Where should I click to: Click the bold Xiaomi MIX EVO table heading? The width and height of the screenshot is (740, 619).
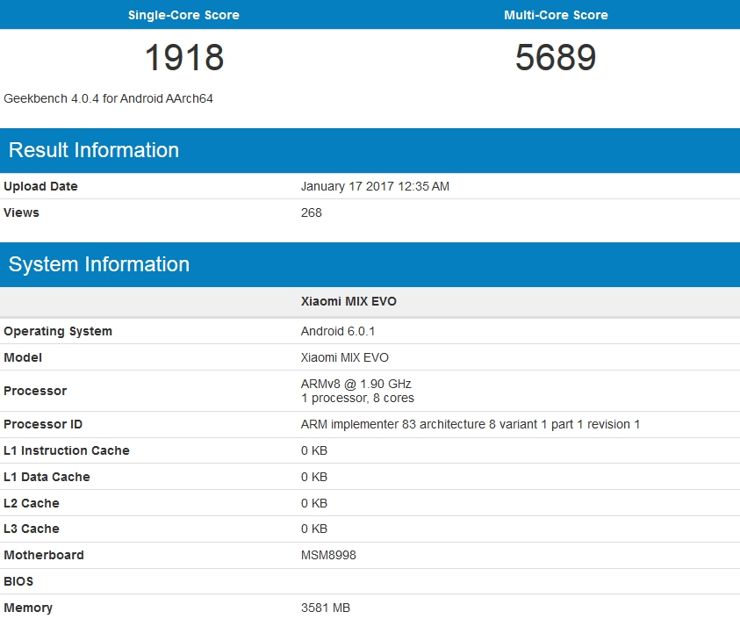click(x=348, y=301)
